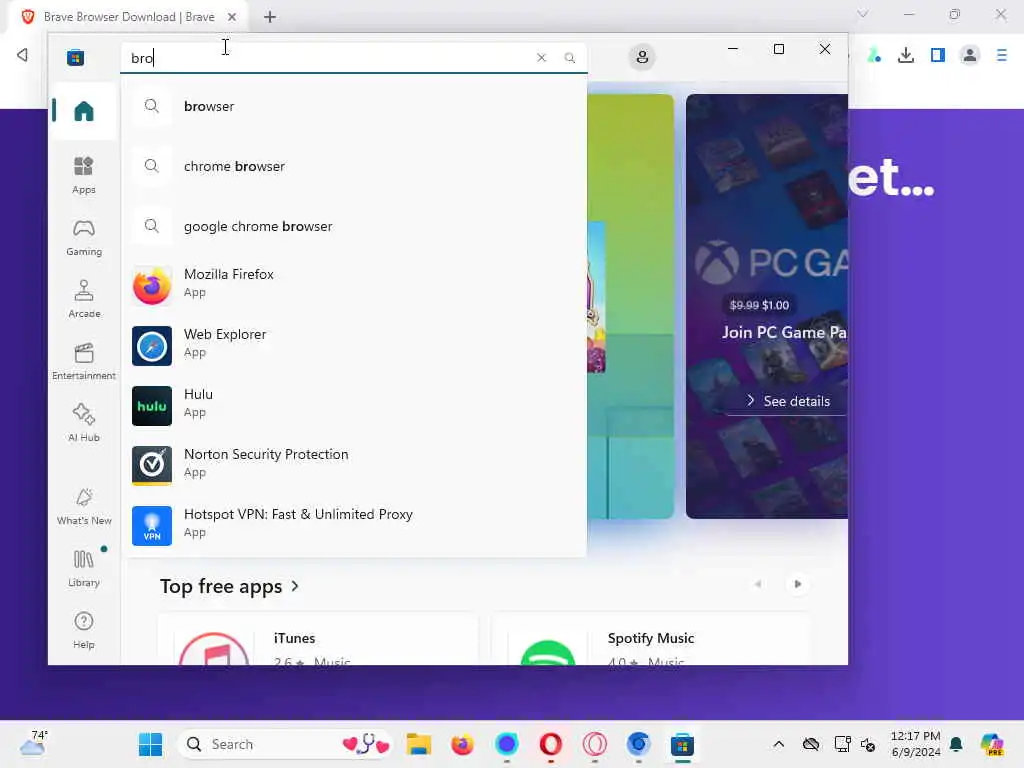
Task: Open AI Hub in sidebar
Action: [84, 423]
